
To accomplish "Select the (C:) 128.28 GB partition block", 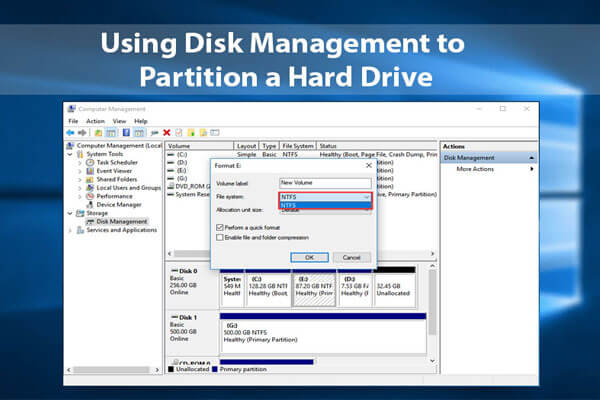I will [268, 289].
